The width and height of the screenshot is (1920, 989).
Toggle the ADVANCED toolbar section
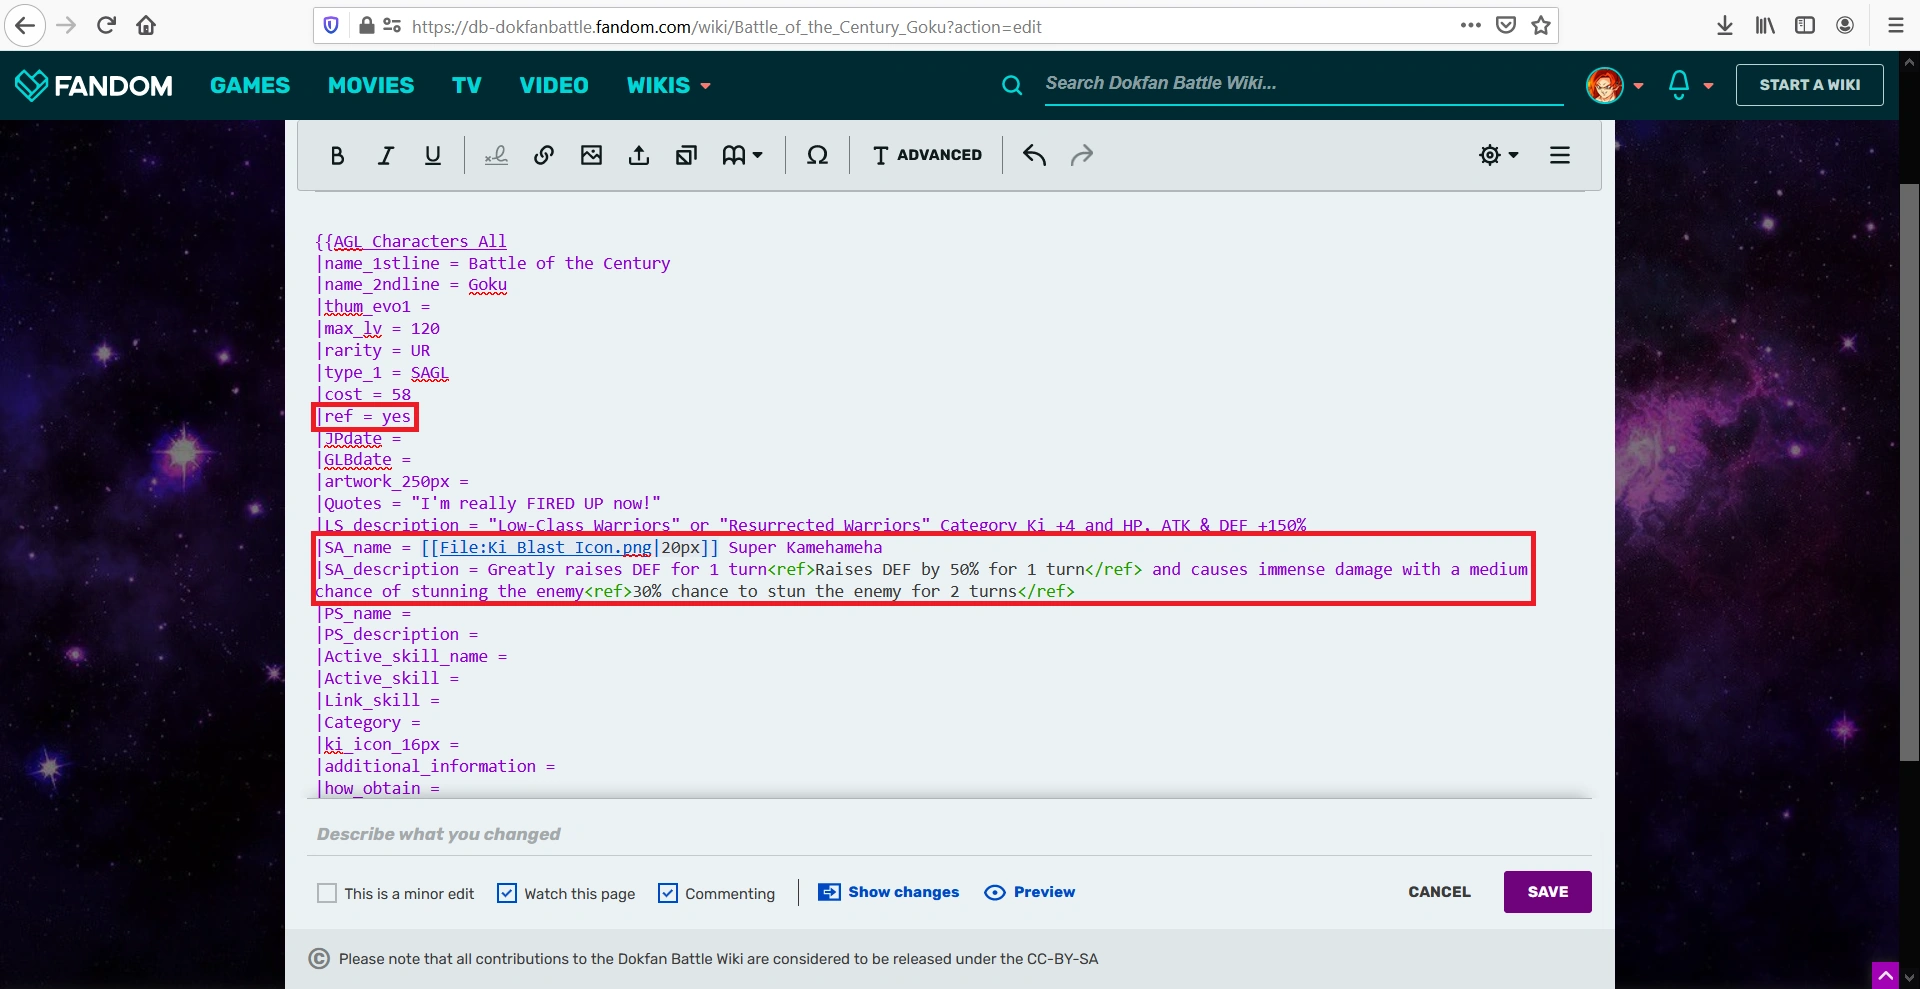pyautogui.click(x=927, y=155)
